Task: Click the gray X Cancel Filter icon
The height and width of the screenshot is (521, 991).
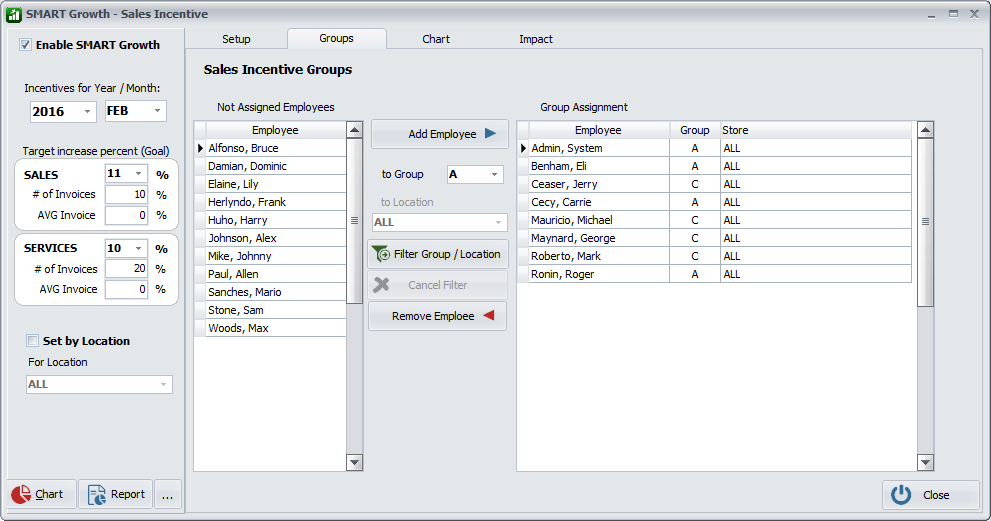Action: click(381, 285)
